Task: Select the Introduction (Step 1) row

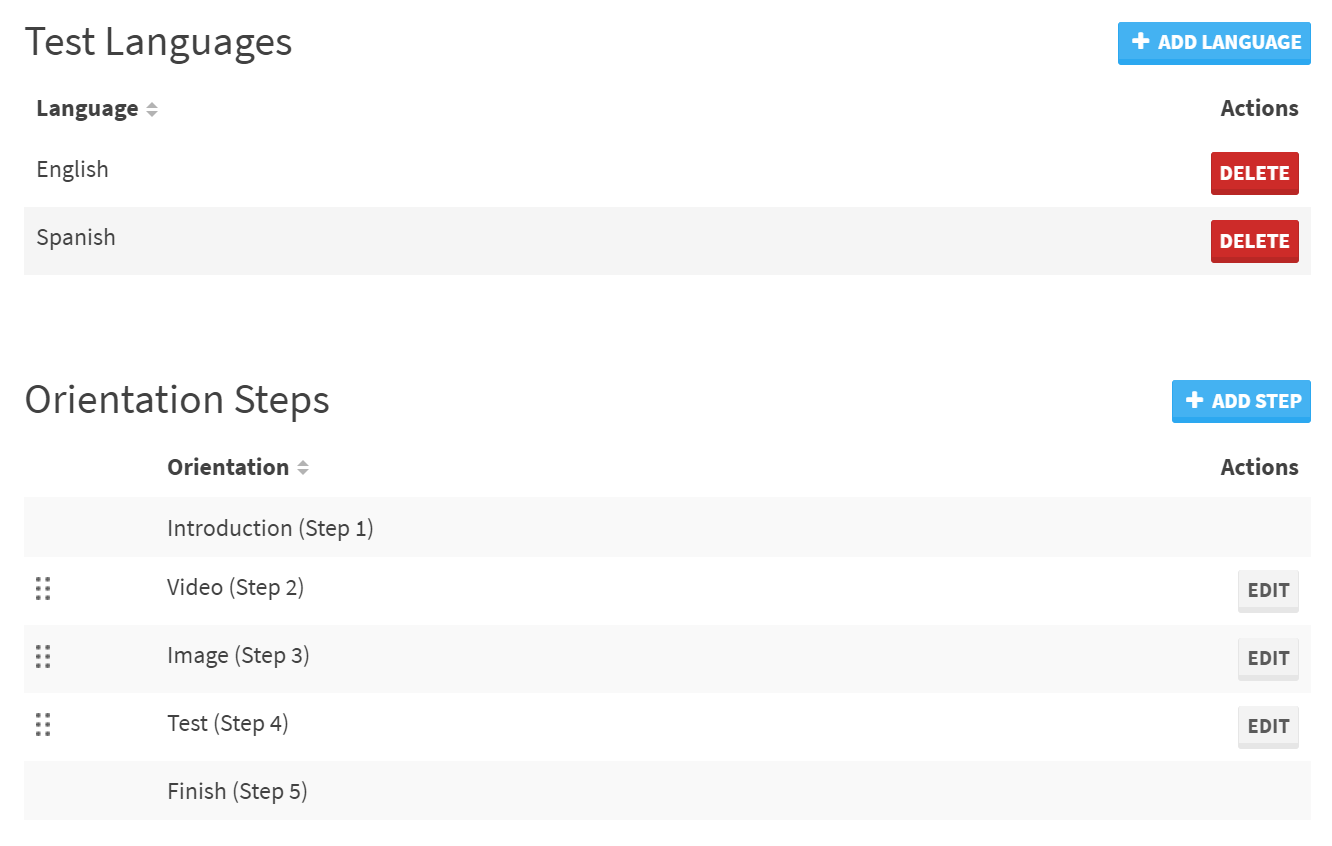Action: tap(270, 528)
